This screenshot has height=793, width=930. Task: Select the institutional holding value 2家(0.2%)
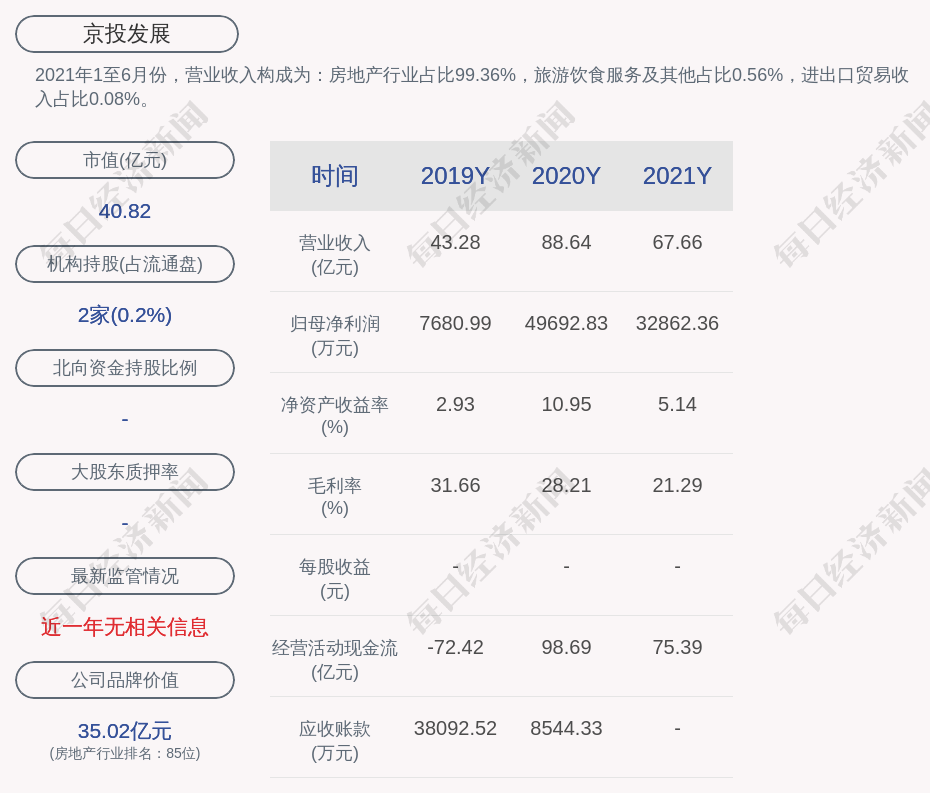pos(125,315)
